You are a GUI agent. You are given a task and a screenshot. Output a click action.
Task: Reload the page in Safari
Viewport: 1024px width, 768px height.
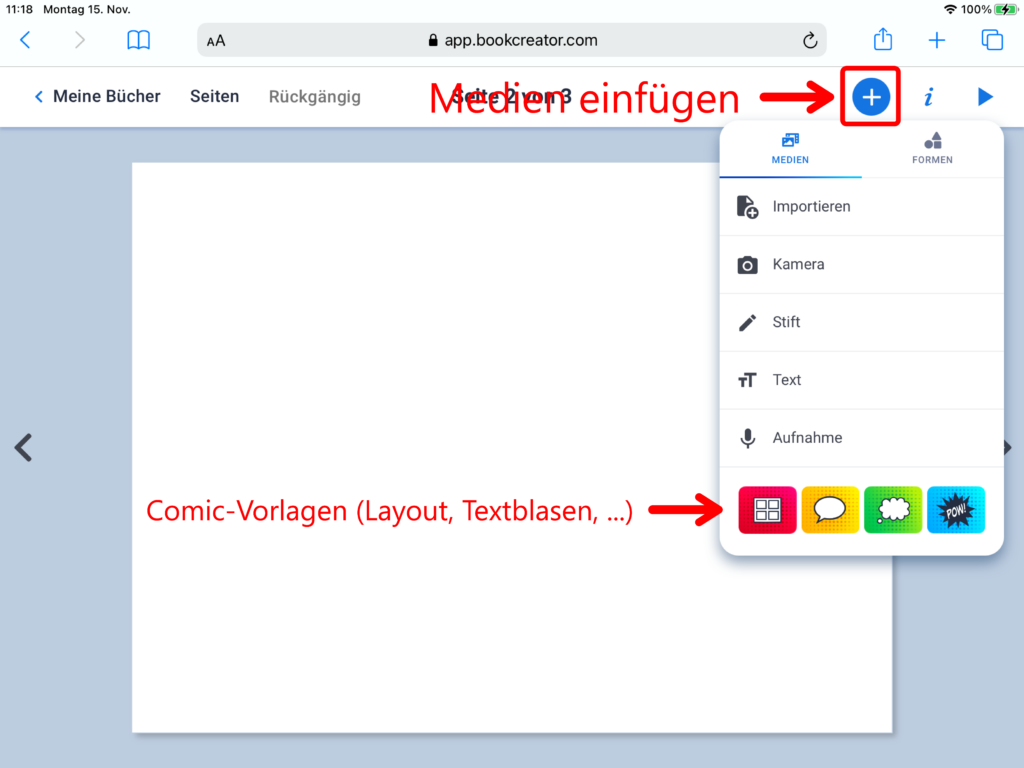tap(810, 40)
